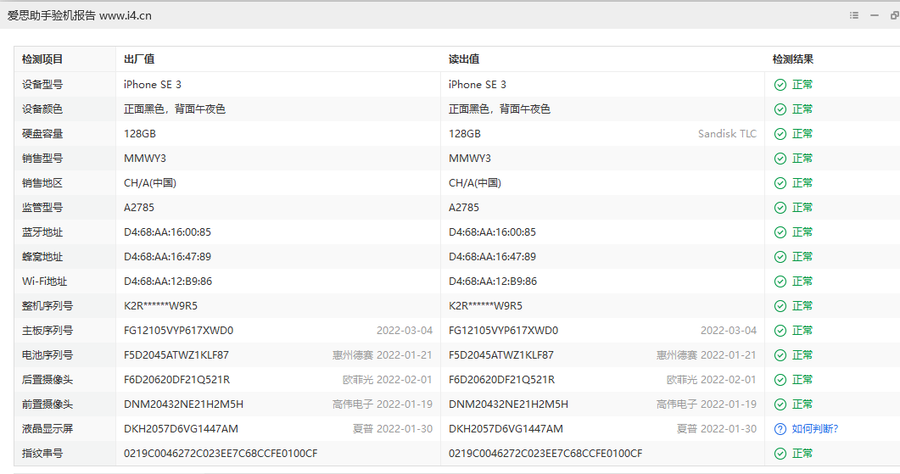The image size is (900, 474).
Task: Click the green check icon in 设备颜色 row
Action: click(x=780, y=109)
